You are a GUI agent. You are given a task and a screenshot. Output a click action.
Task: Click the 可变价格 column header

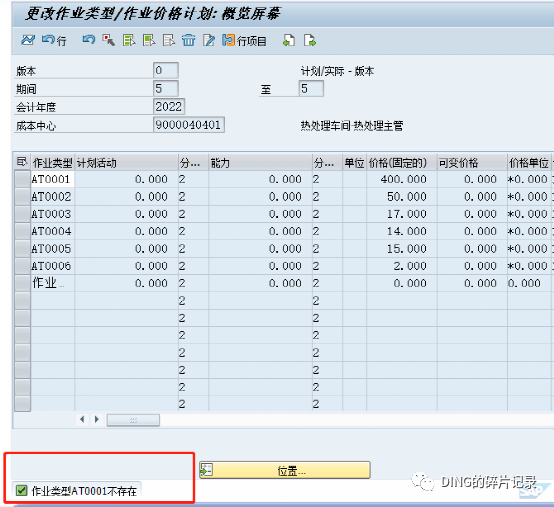coord(472,163)
